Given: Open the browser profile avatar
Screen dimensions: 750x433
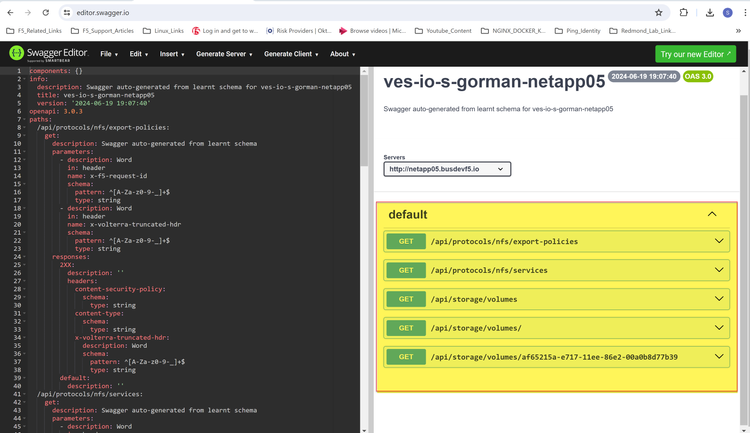Looking at the screenshot, I should (x=726, y=13).
